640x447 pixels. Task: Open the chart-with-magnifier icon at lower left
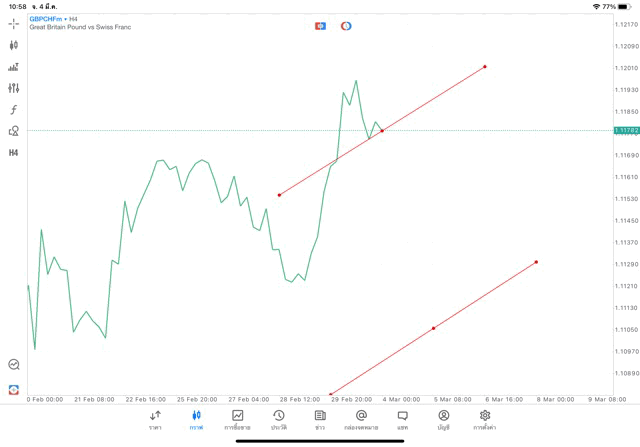tap(14, 365)
